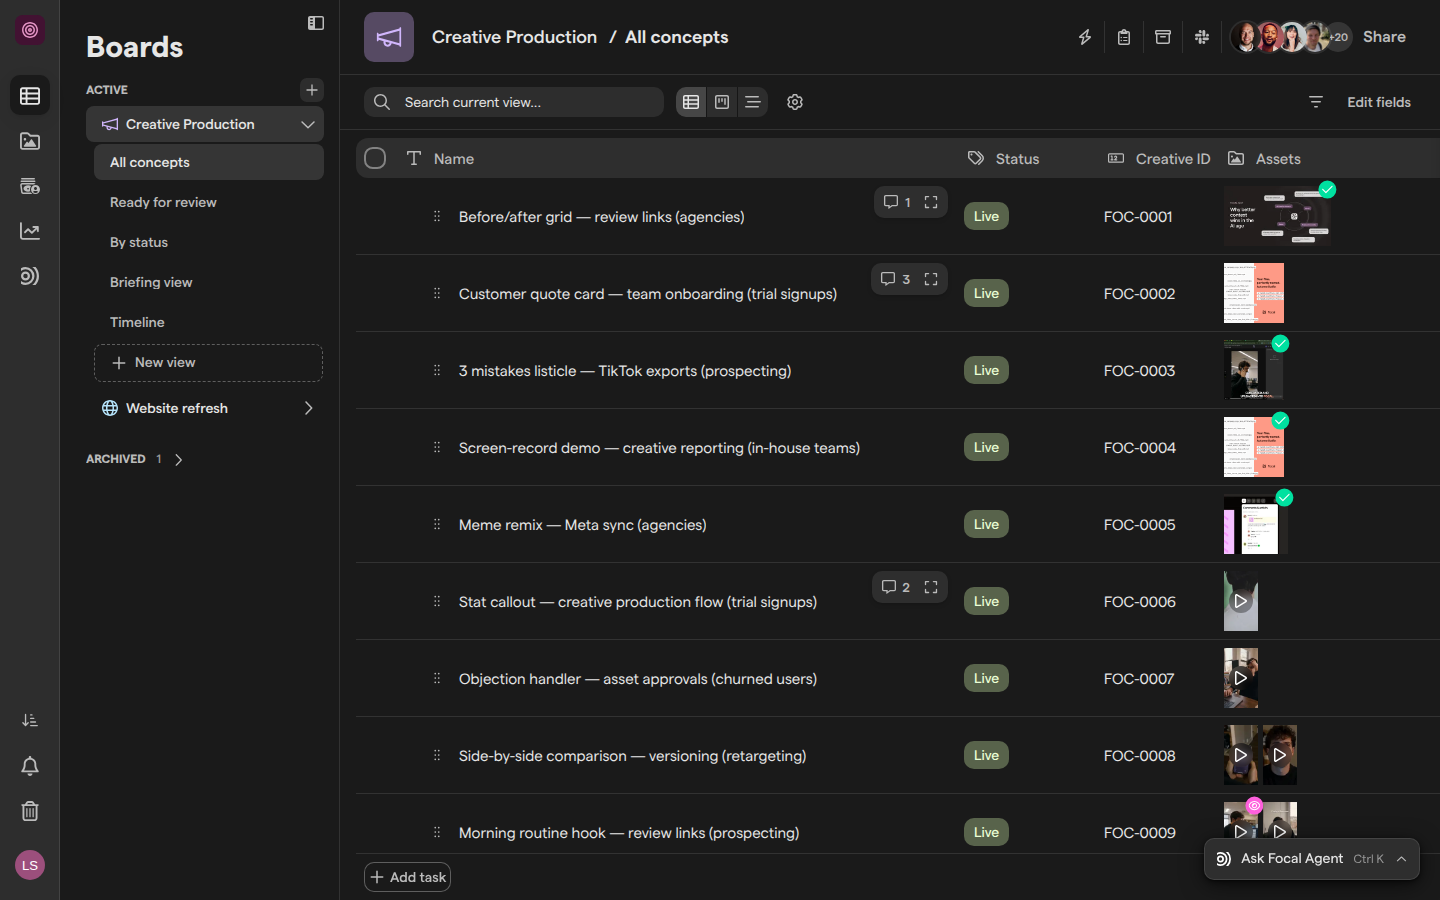Open Live status dropdown for FOC-0003

click(986, 370)
